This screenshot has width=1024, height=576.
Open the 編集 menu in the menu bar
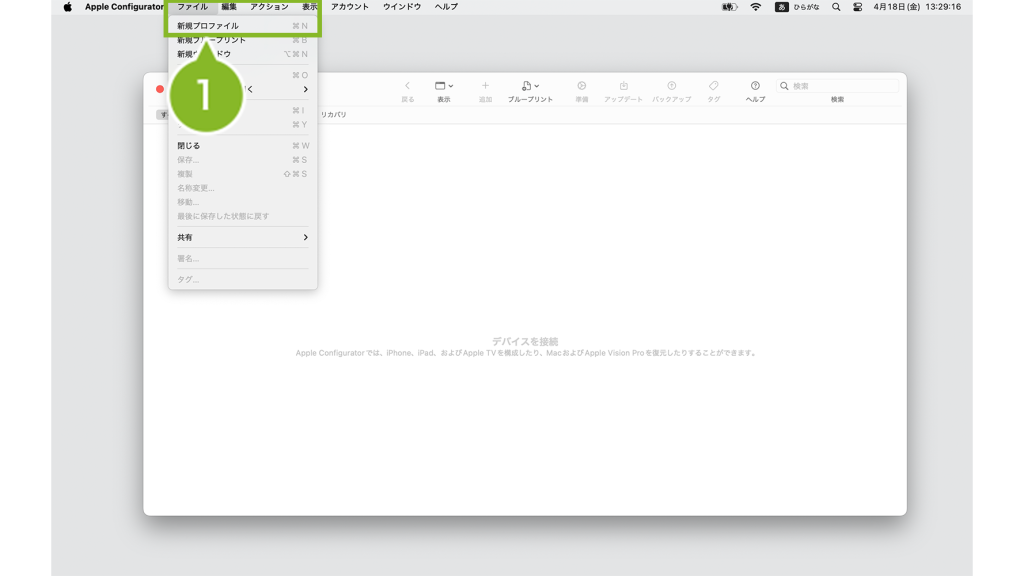coord(229,7)
